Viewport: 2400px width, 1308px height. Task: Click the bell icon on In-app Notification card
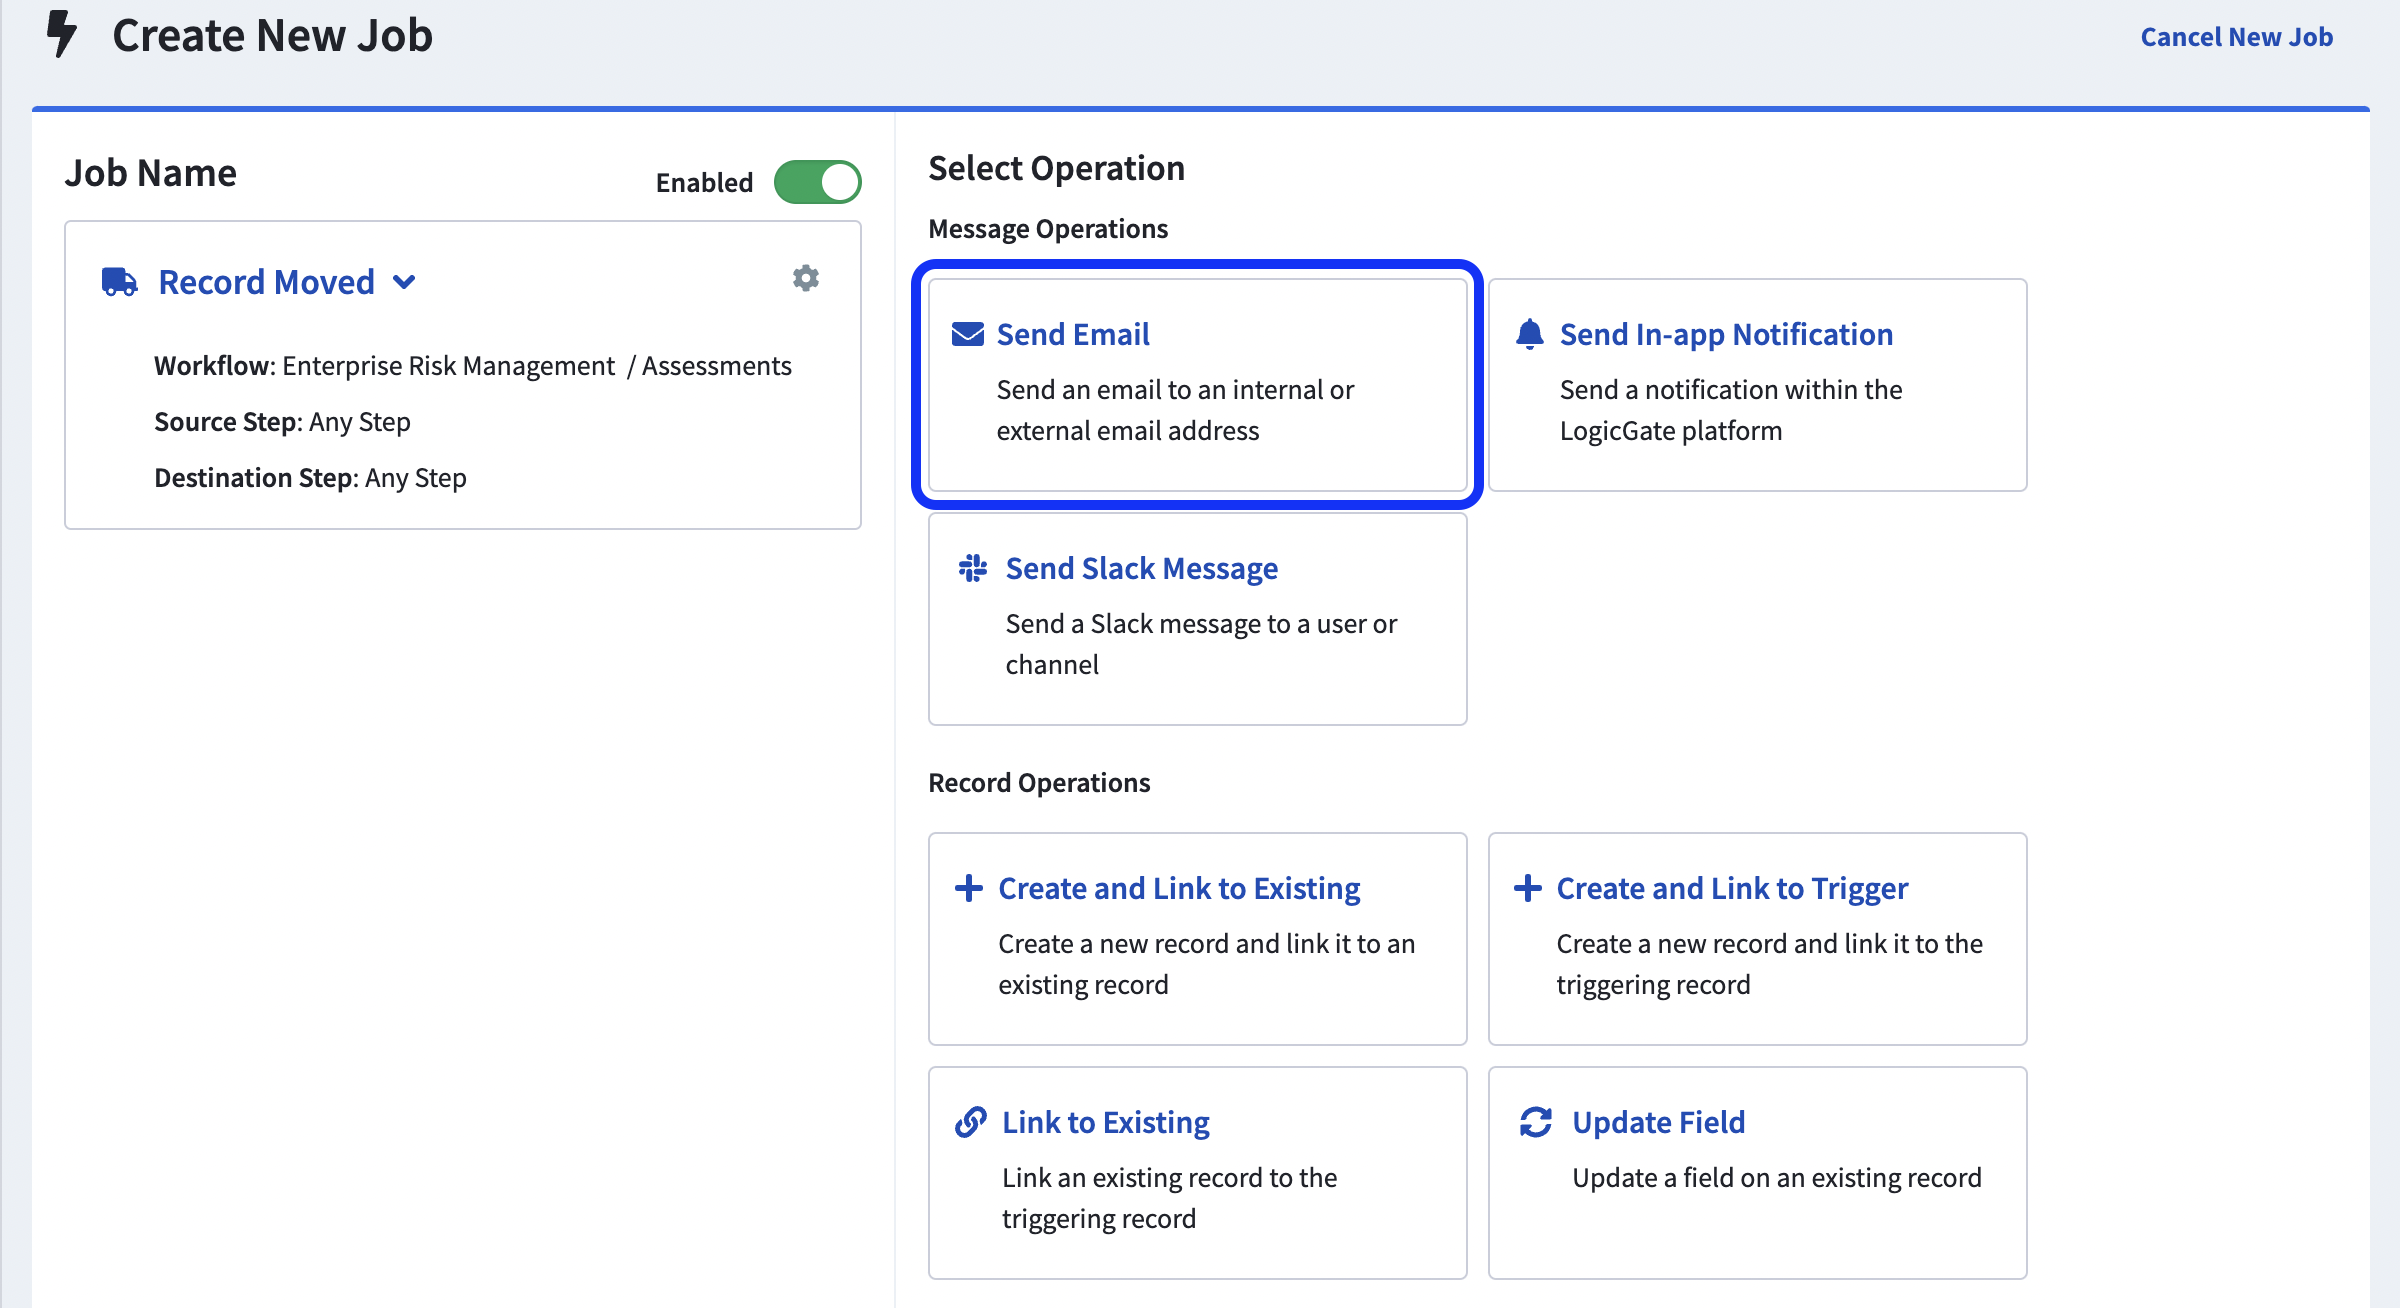1530,334
